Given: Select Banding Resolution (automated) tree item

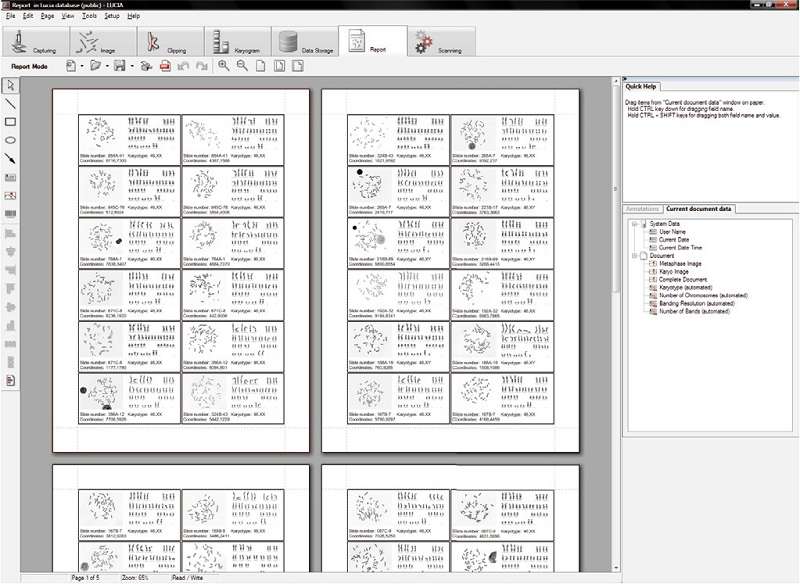Looking at the screenshot, I should (x=696, y=303).
